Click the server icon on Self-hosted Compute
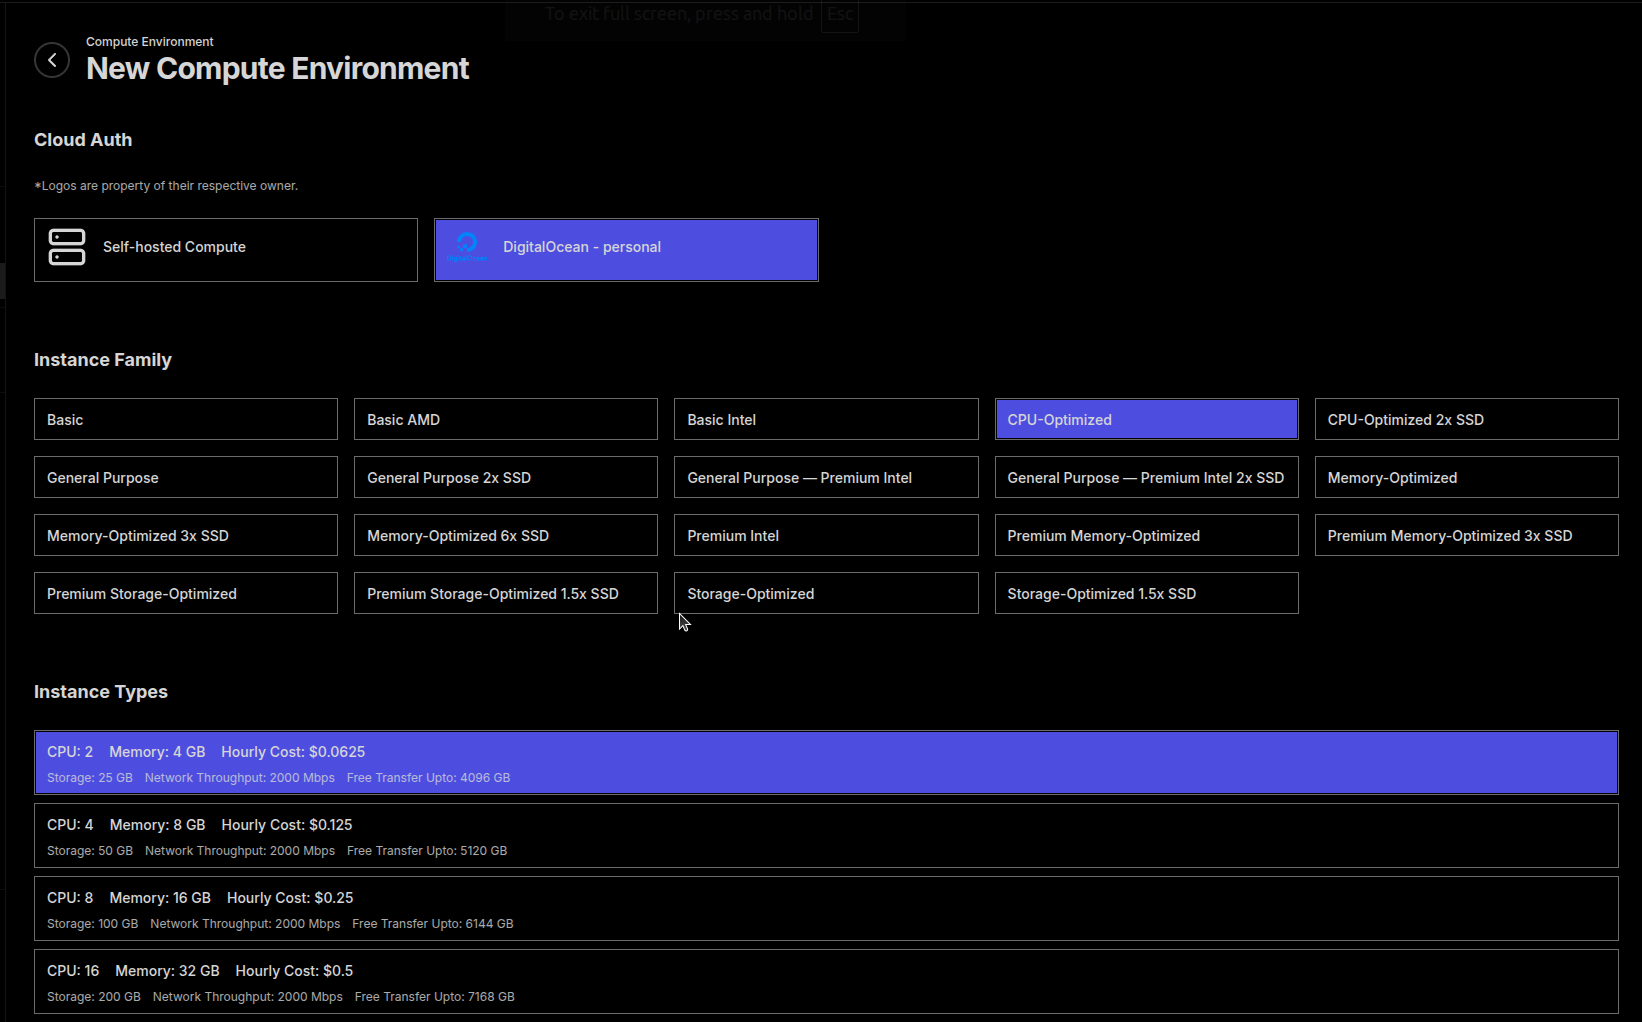The width and height of the screenshot is (1642, 1022). (x=66, y=247)
